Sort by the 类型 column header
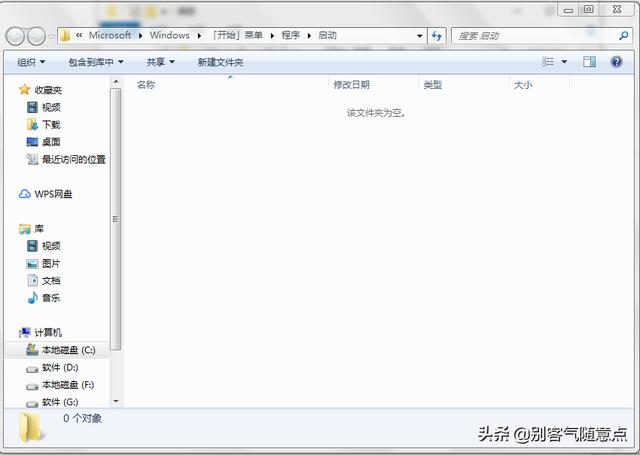 pos(433,84)
